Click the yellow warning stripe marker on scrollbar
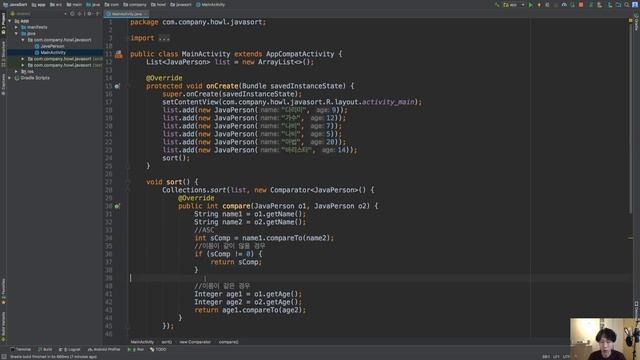640x360 pixels. [x=631, y=238]
